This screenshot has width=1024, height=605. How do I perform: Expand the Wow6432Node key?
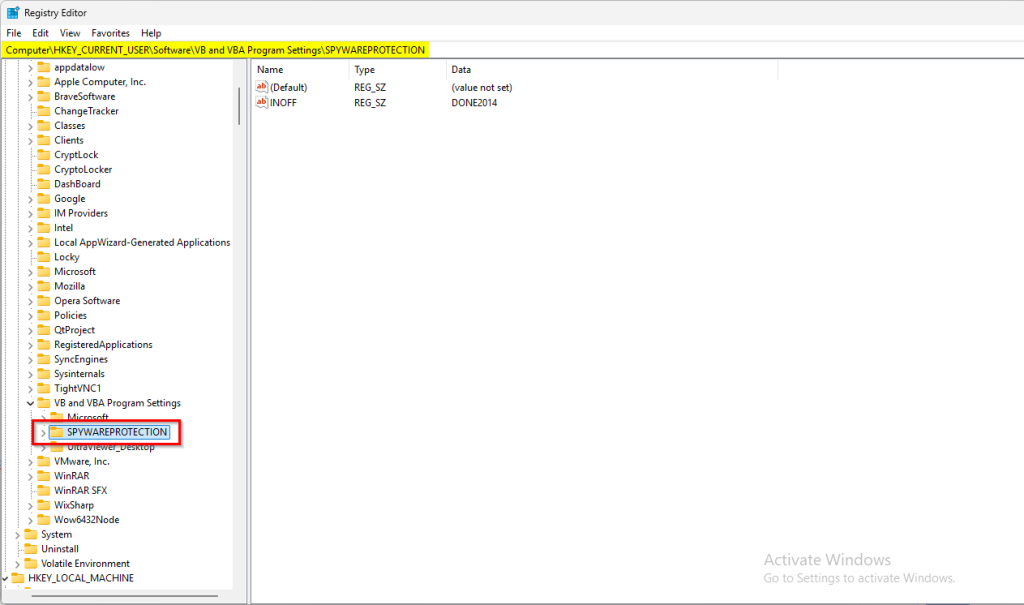coord(30,520)
